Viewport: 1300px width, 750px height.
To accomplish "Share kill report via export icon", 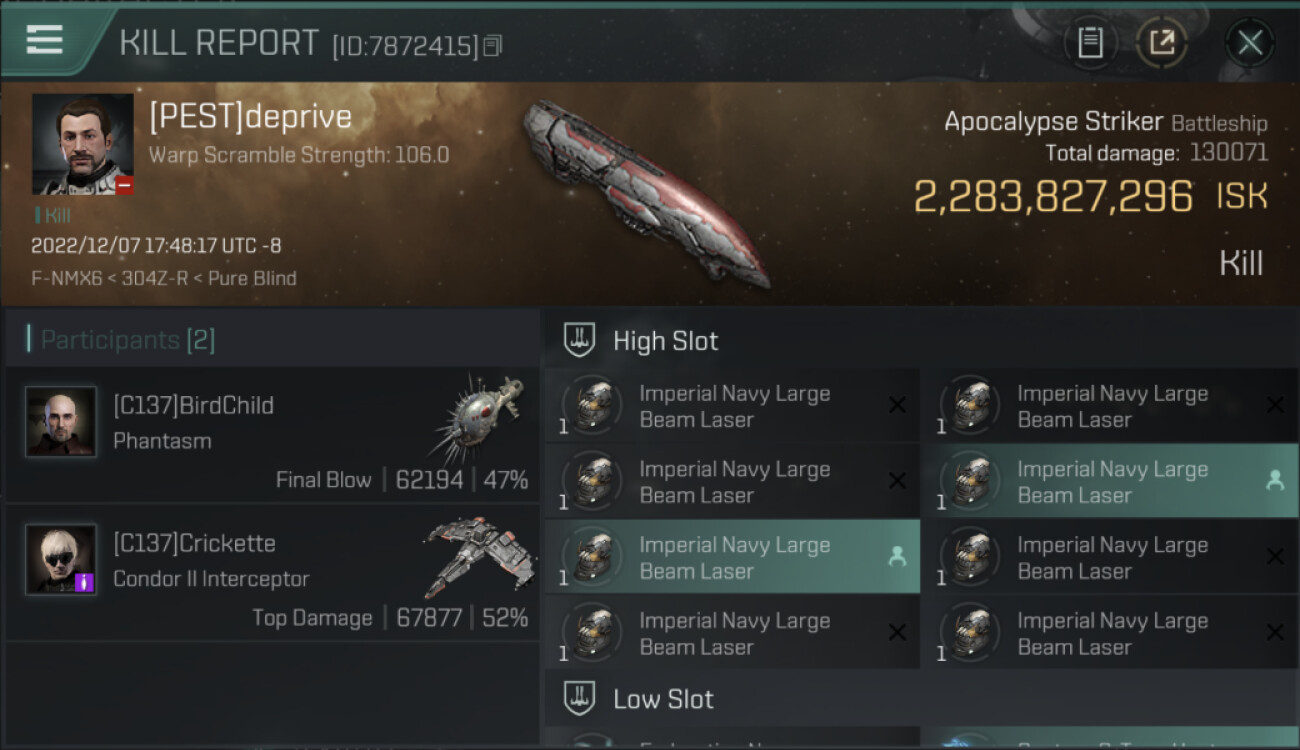I will [1162, 43].
